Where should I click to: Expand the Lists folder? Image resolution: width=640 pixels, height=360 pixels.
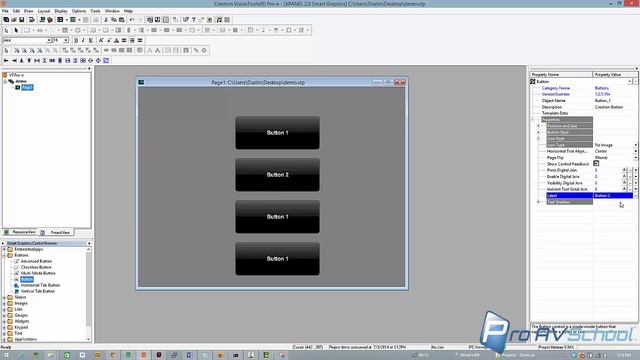(4, 309)
